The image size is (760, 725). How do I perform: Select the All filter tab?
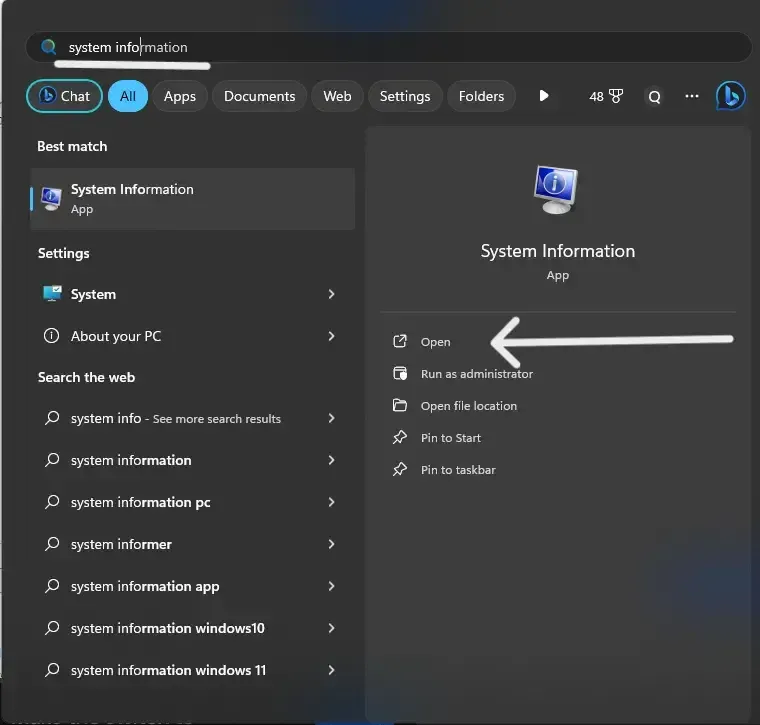pyautogui.click(x=128, y=96)
